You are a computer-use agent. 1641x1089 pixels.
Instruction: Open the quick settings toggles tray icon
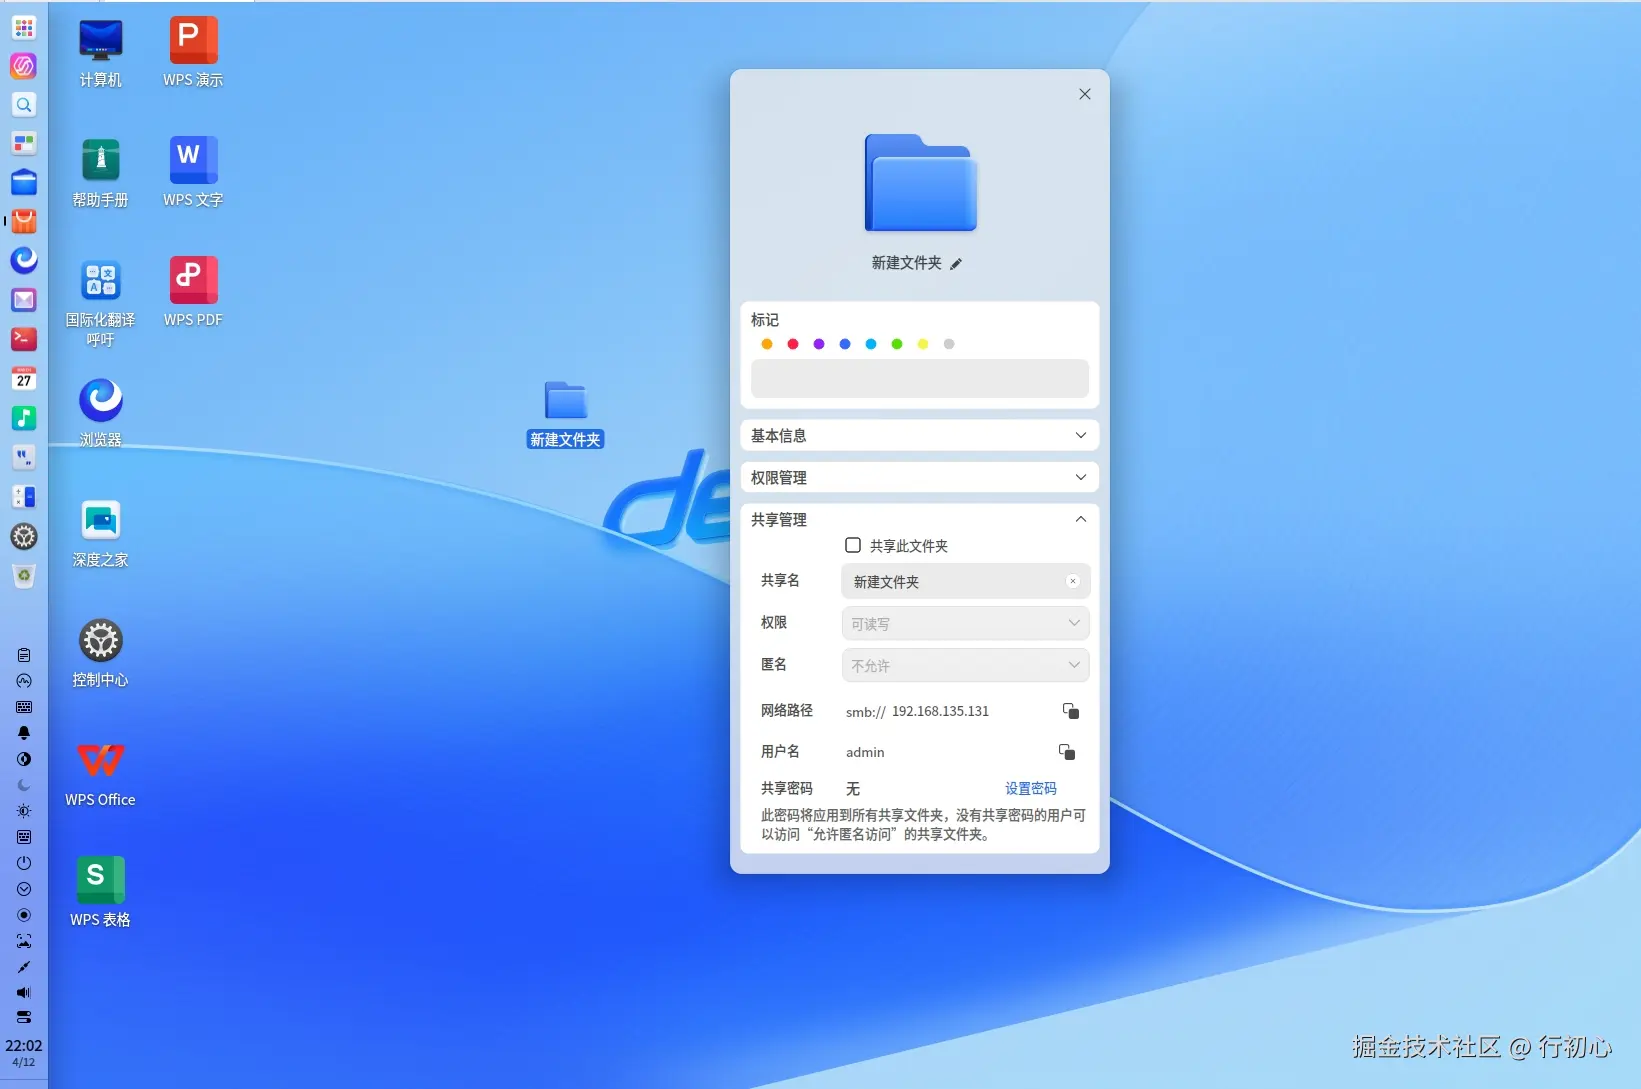click(24, 1017)
